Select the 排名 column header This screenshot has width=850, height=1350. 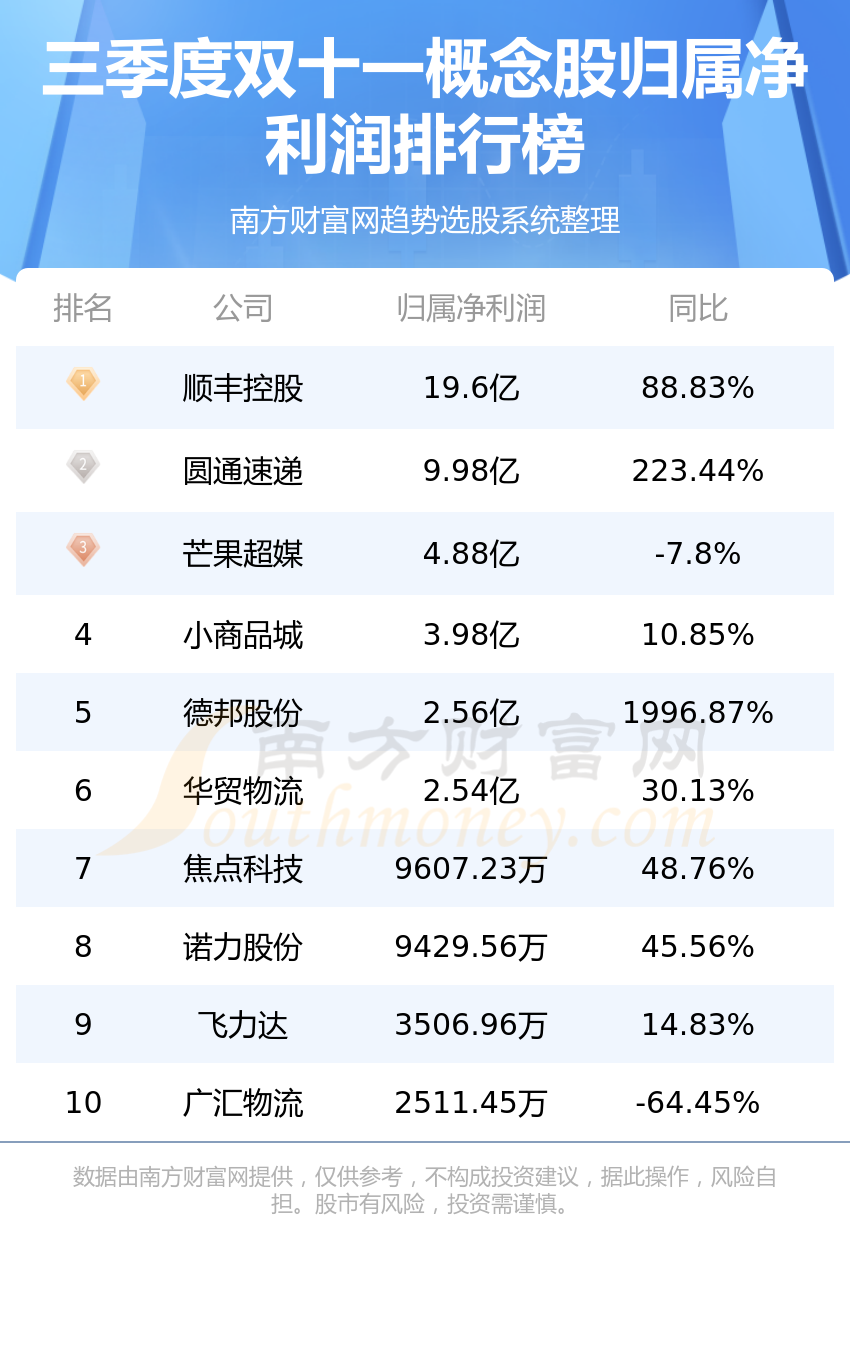coord(83,308)
